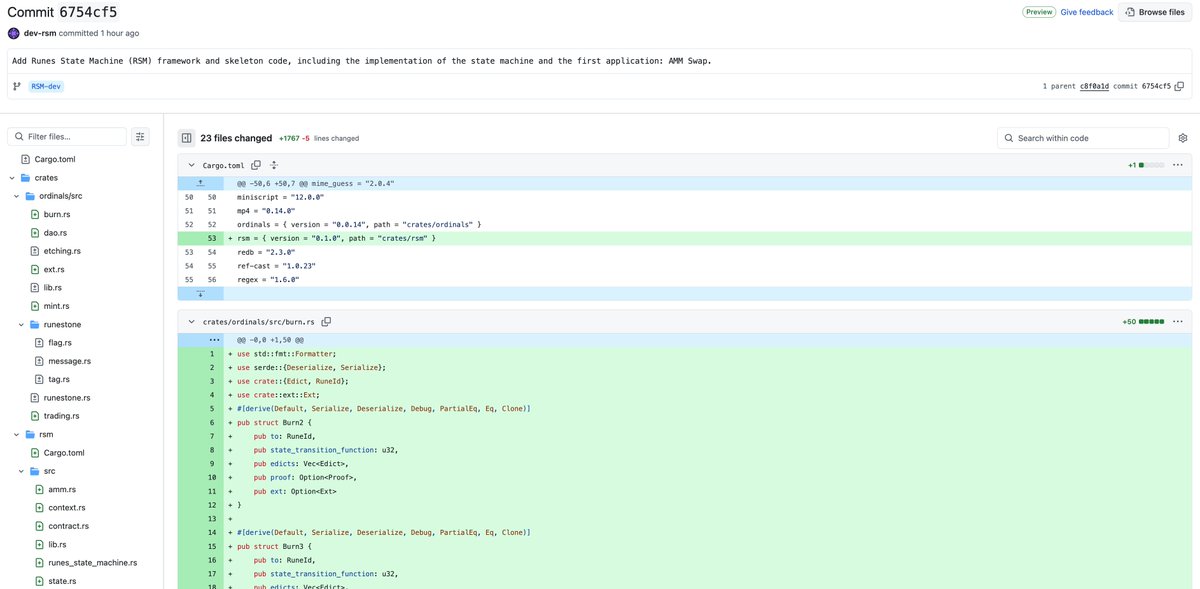Expand hidden lines above the Cargo.toml diff
This screenshot has height=589, width=1200.
pos(199,182)
